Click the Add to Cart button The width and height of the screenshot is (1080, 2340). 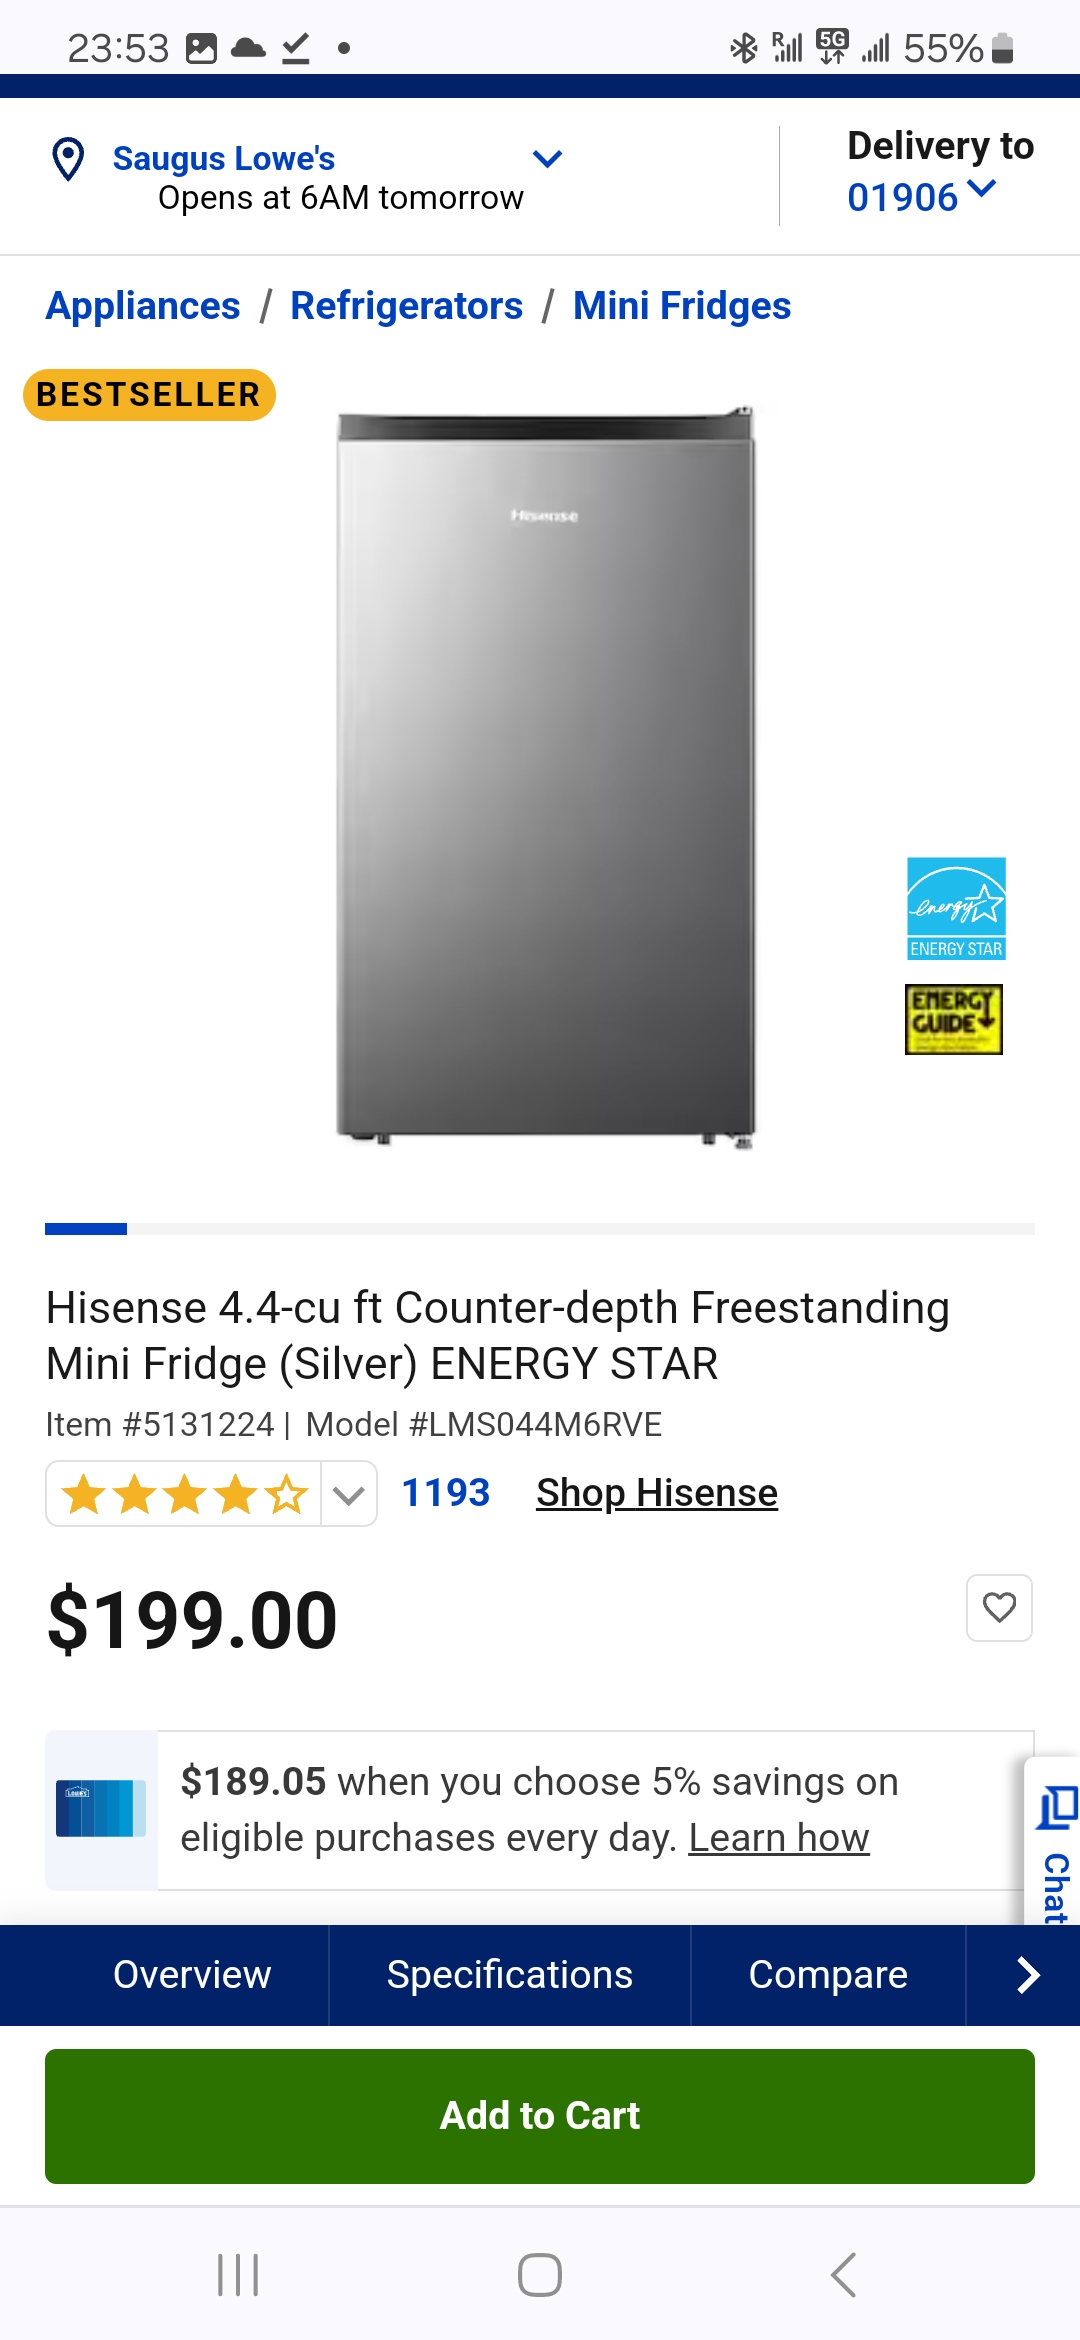tap(540, 2116)
